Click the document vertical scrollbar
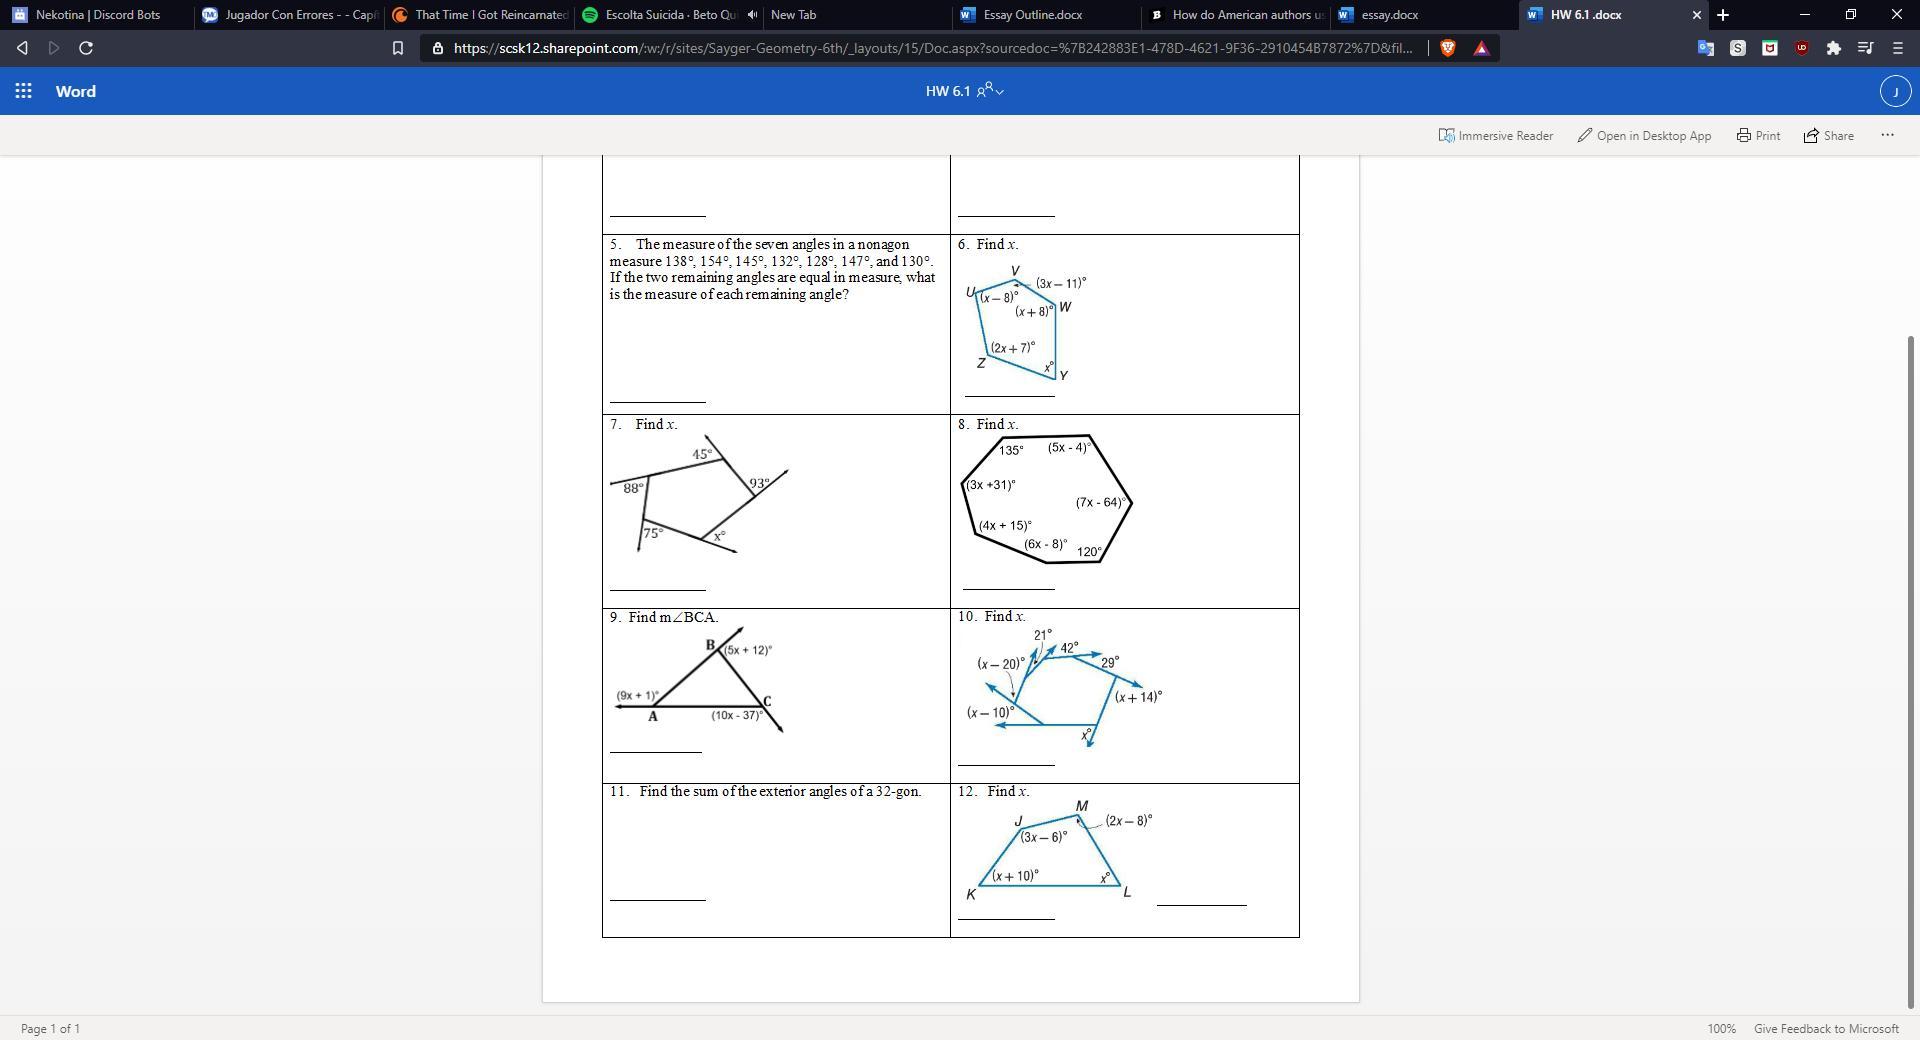 (x=1912, y=671)
